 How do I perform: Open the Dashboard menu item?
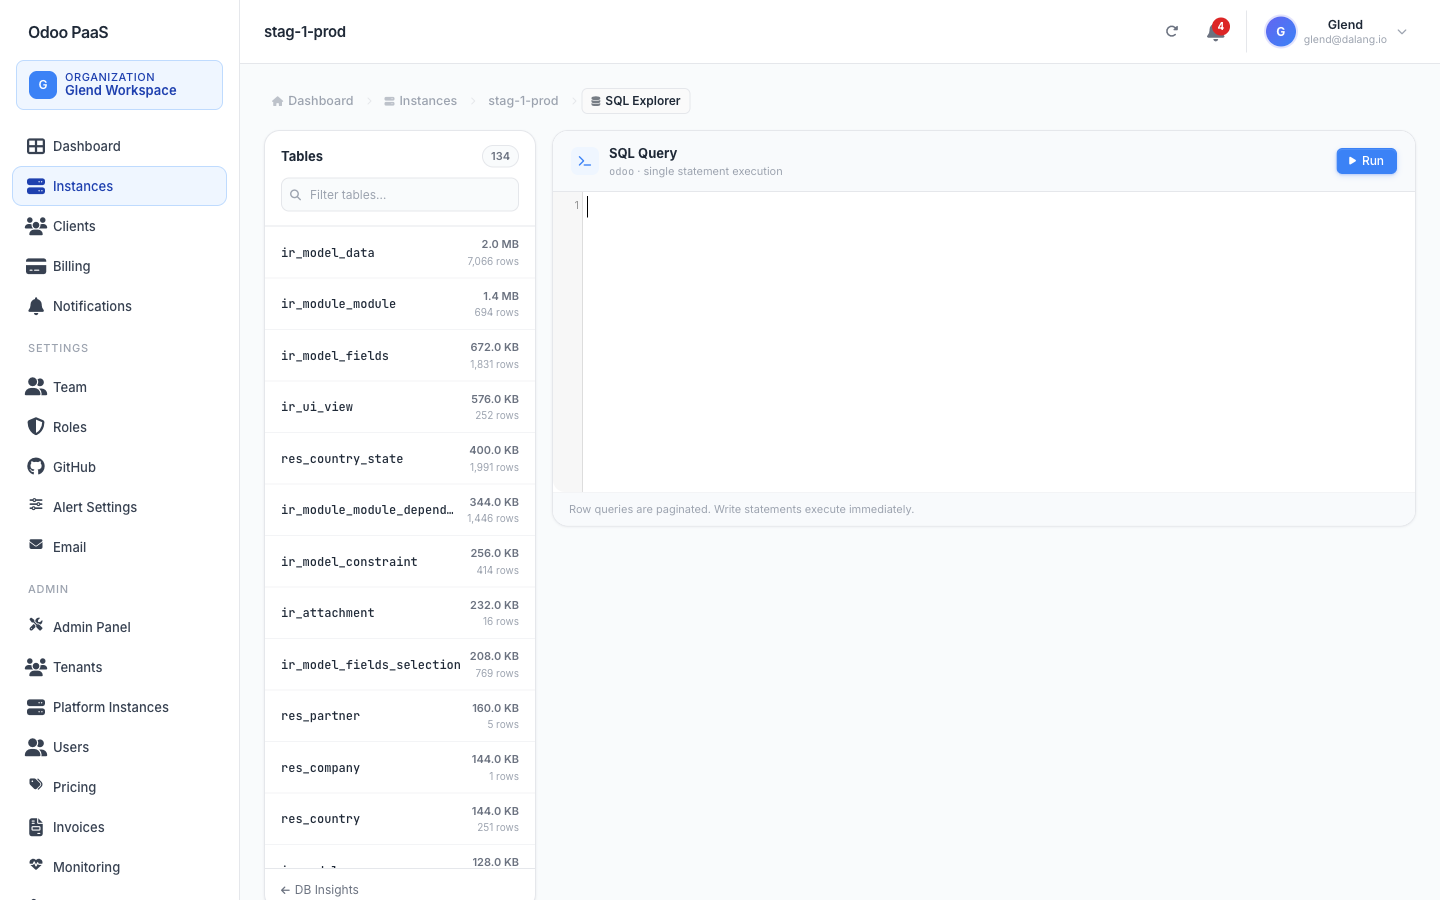119,146
